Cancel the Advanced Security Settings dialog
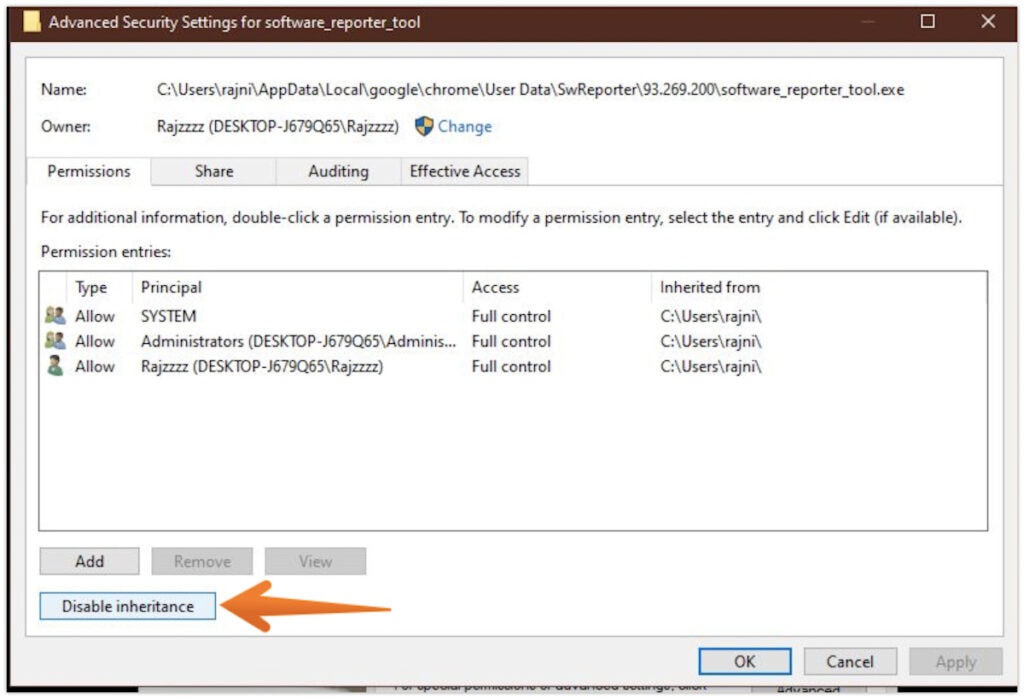This screenshot has width=1024, height=699. pos(850,661)
